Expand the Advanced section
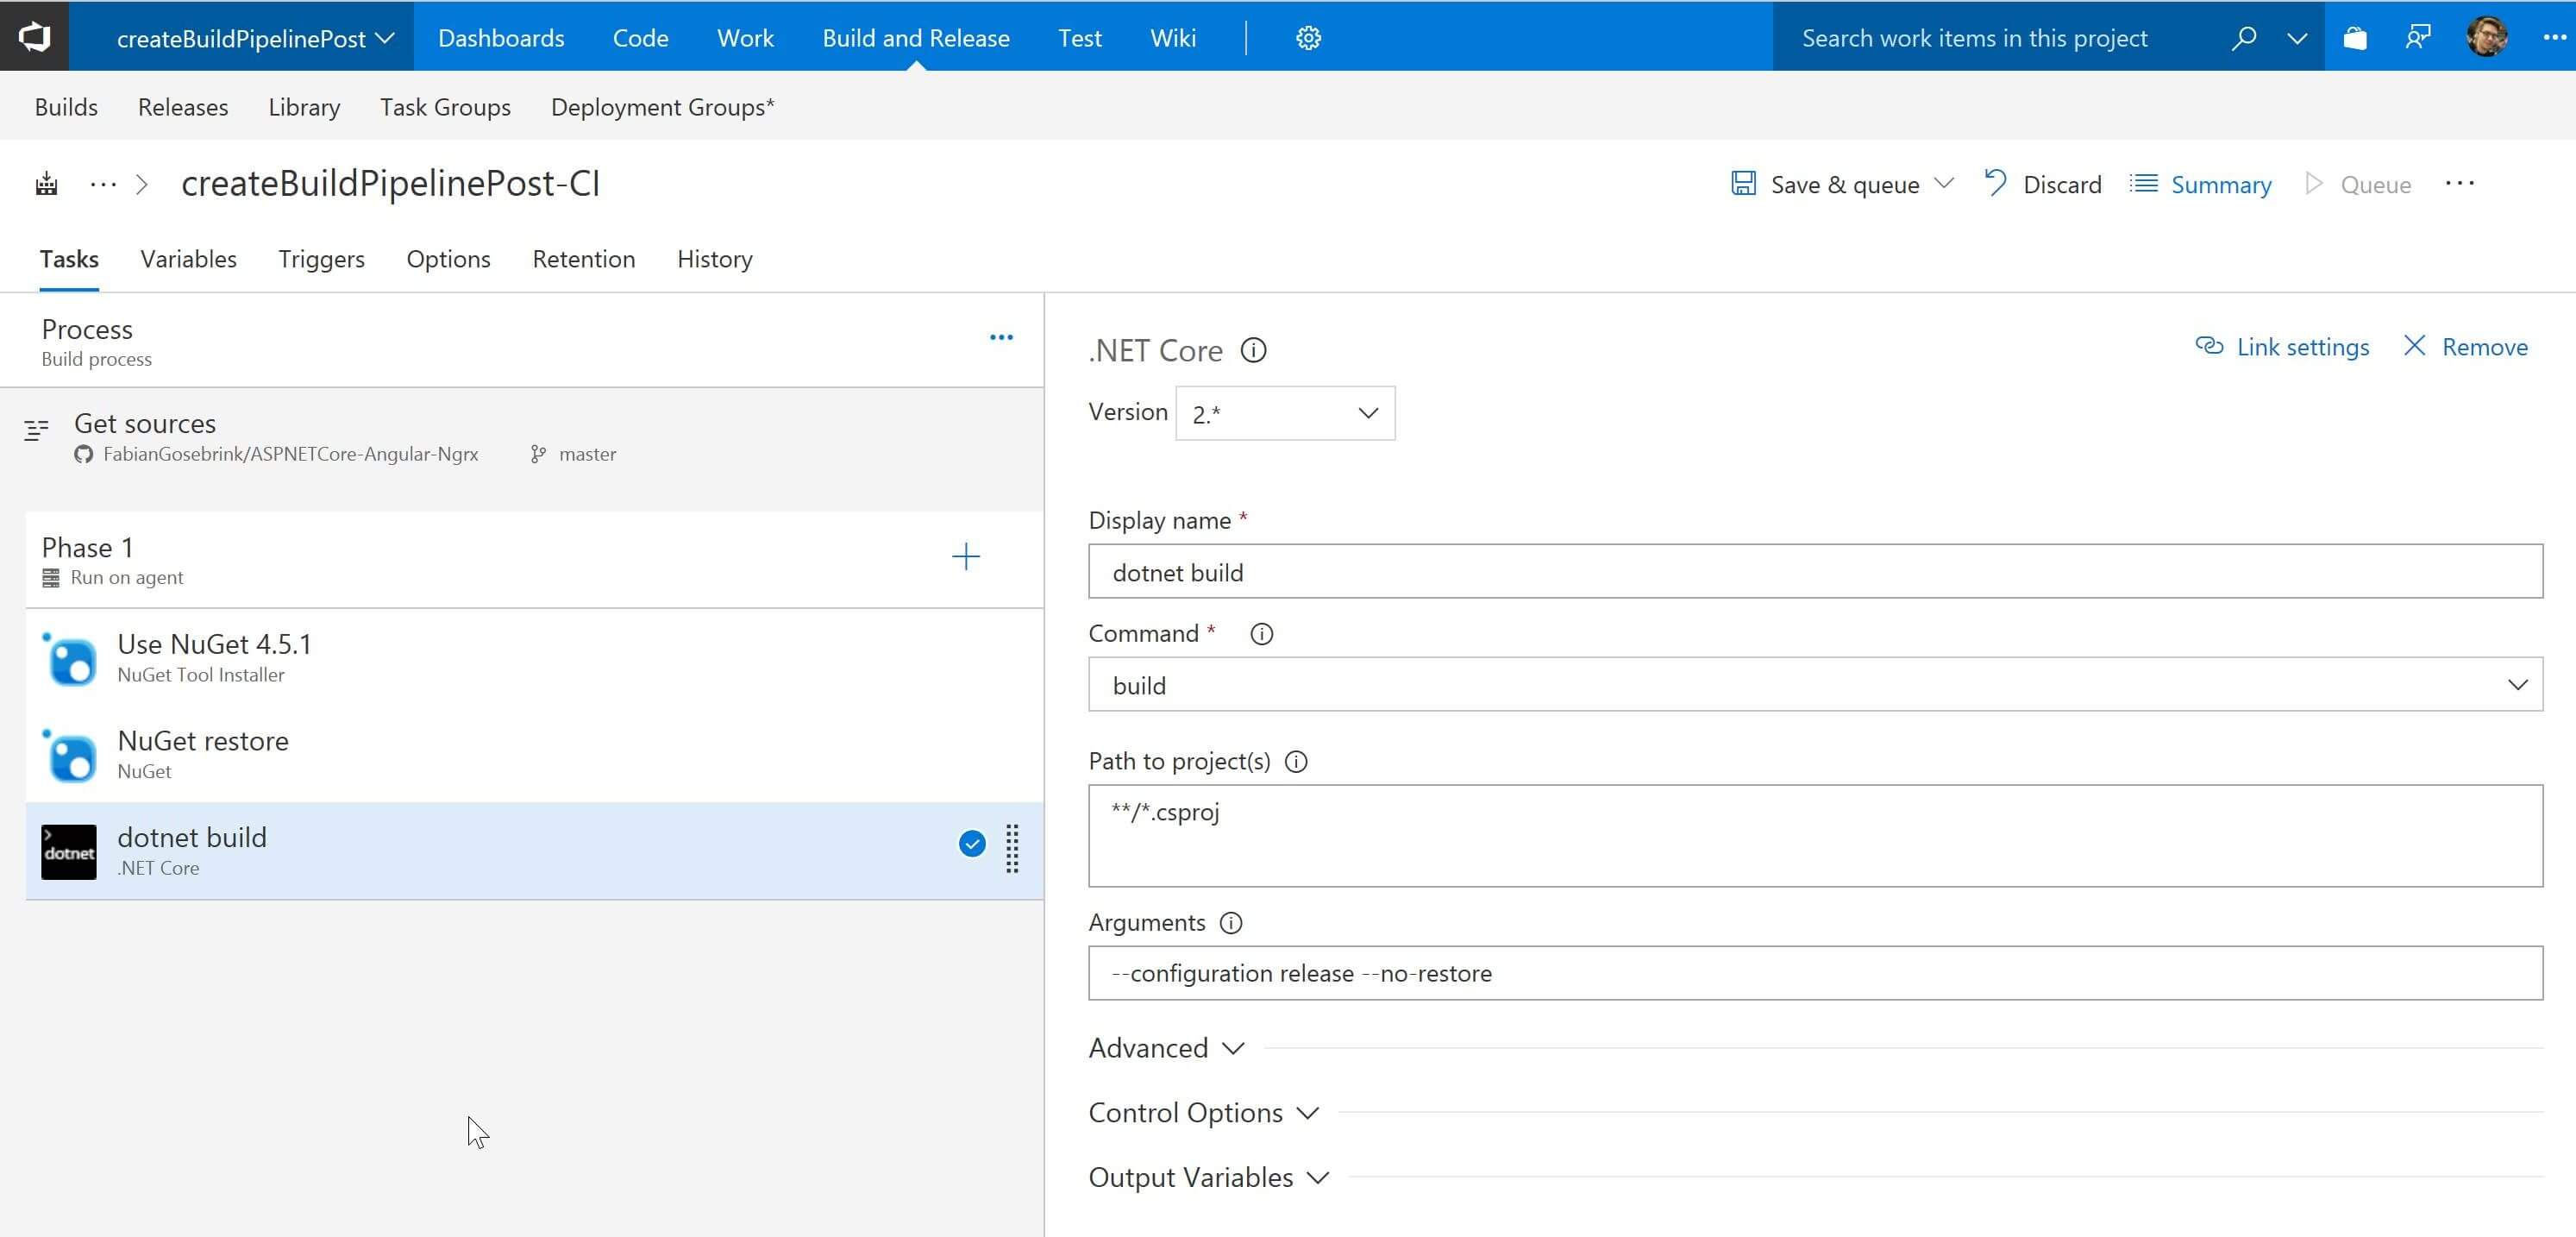Viewport: 2576px width, 1237px height. pos(1166,1048)
